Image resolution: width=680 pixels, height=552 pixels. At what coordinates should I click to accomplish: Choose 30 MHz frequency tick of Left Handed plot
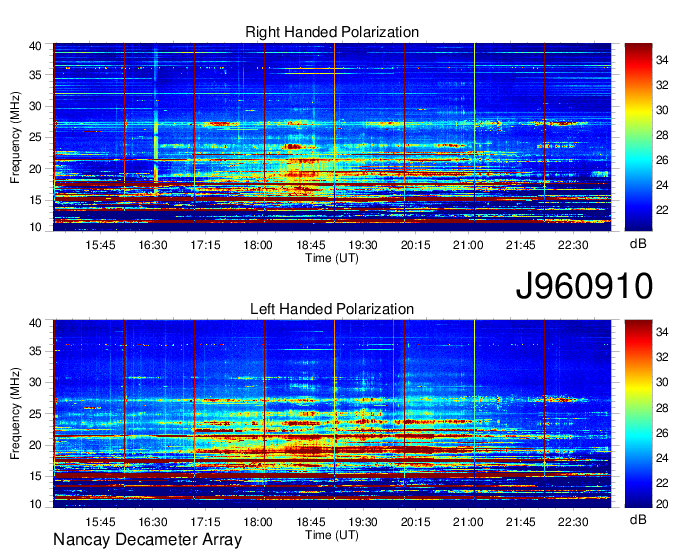tap(35, 382)
